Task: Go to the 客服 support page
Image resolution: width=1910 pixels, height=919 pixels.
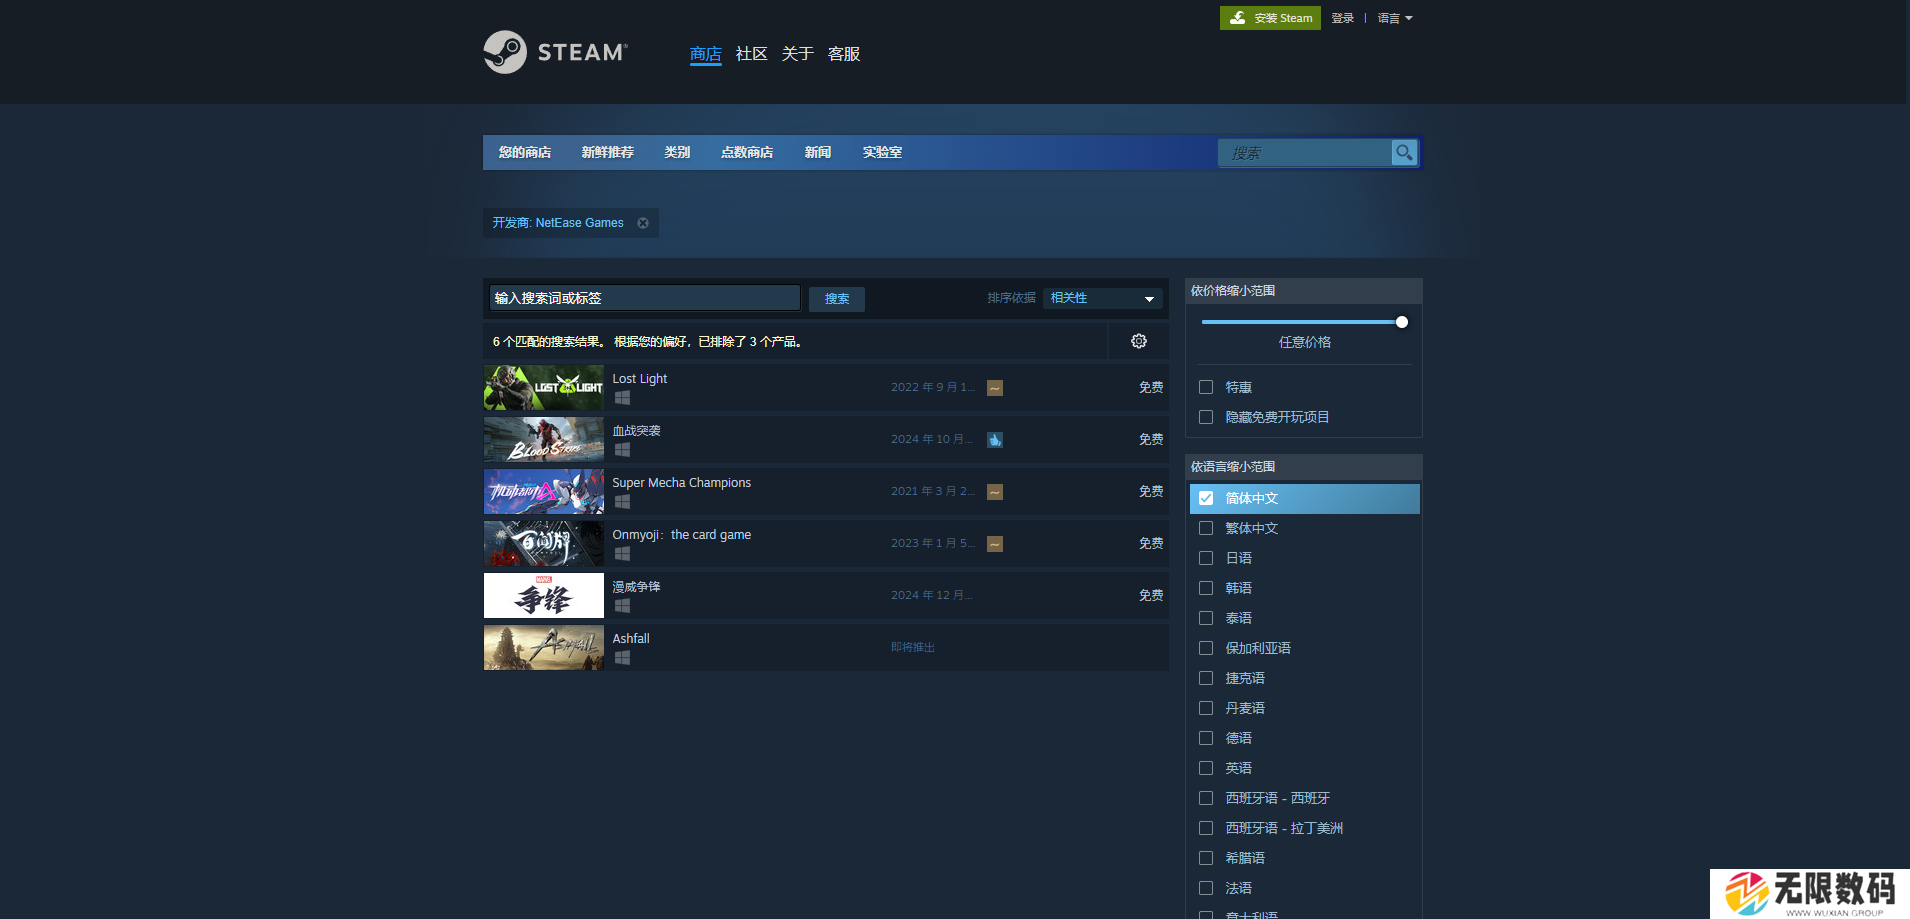Action: point(844,54)
